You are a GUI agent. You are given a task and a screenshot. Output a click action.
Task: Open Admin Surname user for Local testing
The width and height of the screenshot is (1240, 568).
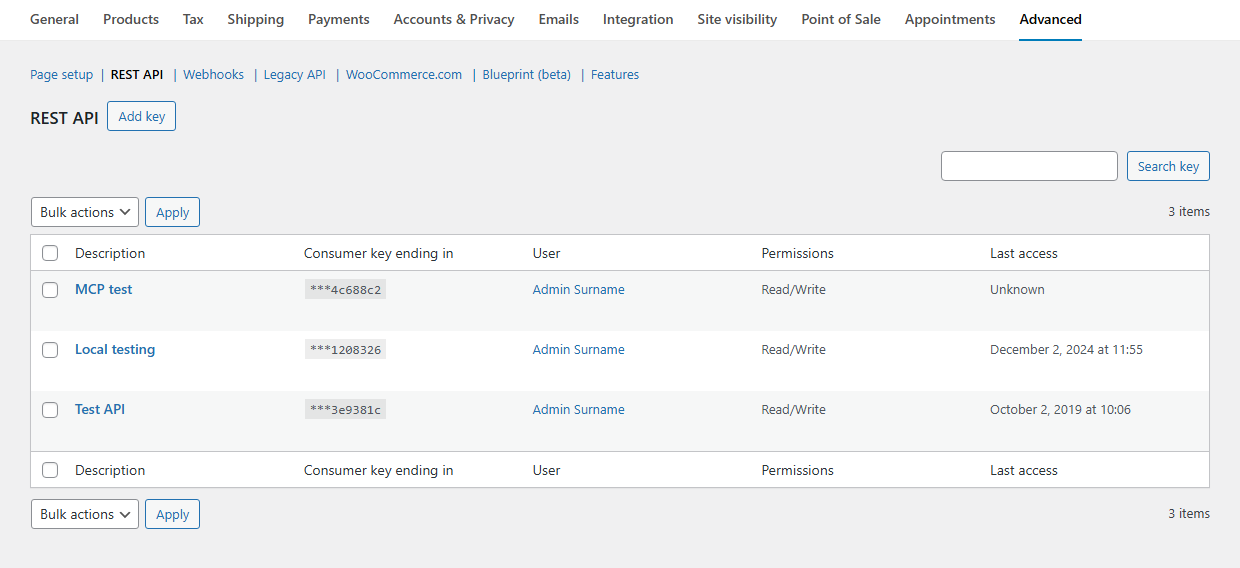coord(578,349)
